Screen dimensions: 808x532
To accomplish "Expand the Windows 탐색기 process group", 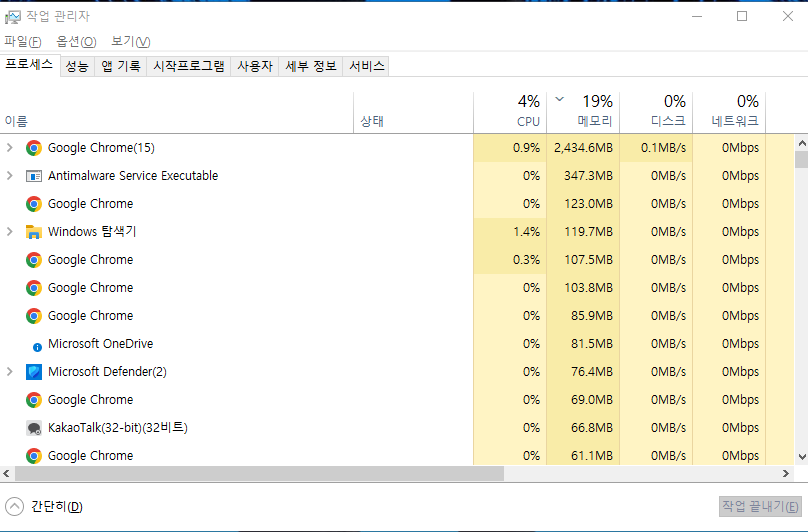I will click(9, 231).
